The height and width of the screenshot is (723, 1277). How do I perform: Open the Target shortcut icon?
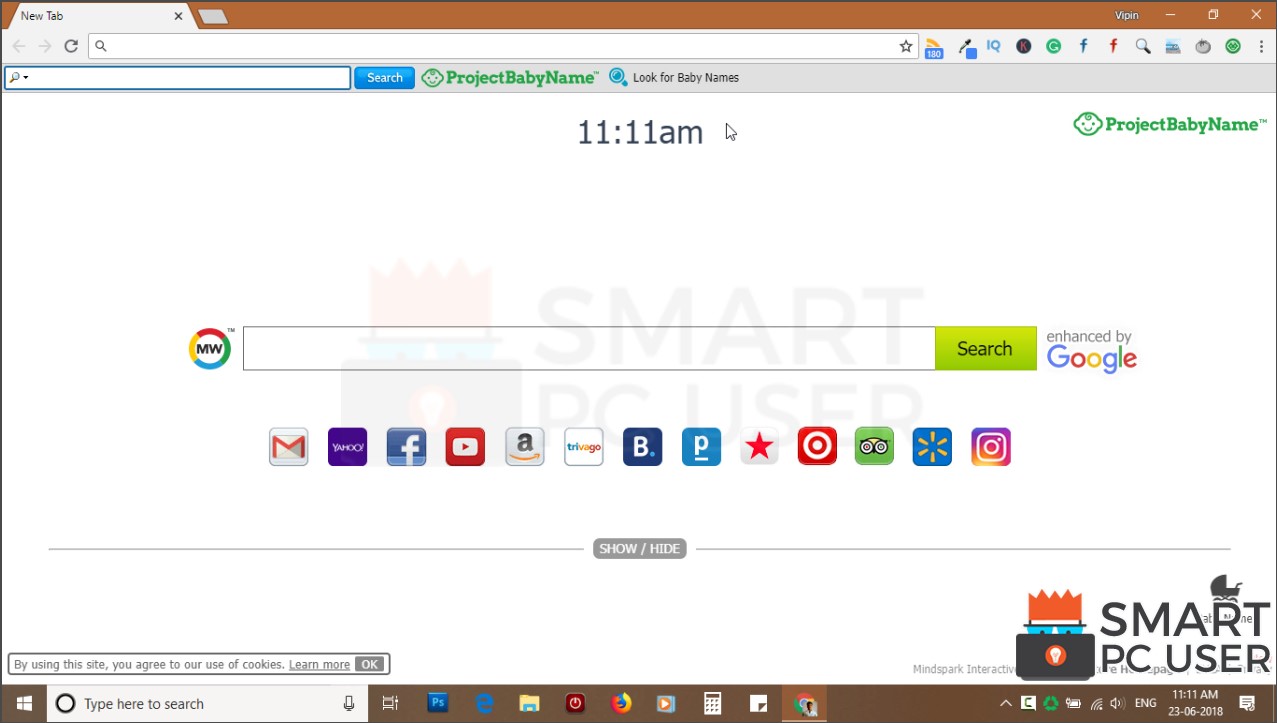pos(817,447)
